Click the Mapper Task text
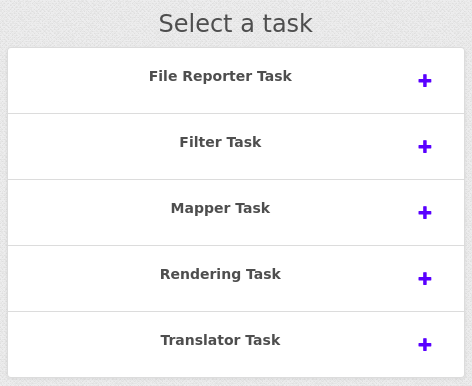 [220, 208]
